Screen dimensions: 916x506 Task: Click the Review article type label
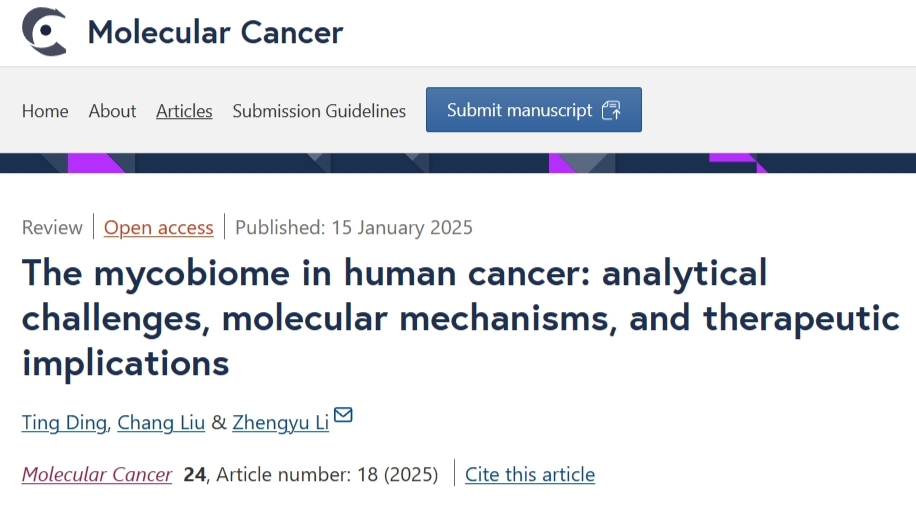[52, 227]
